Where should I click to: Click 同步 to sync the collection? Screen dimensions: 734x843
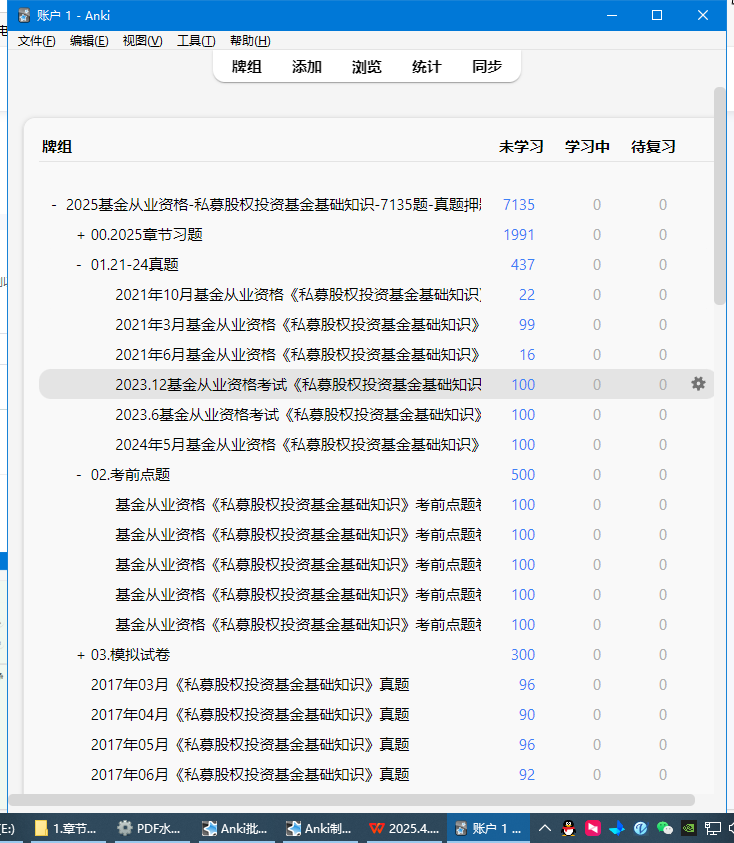pos(487,67)
